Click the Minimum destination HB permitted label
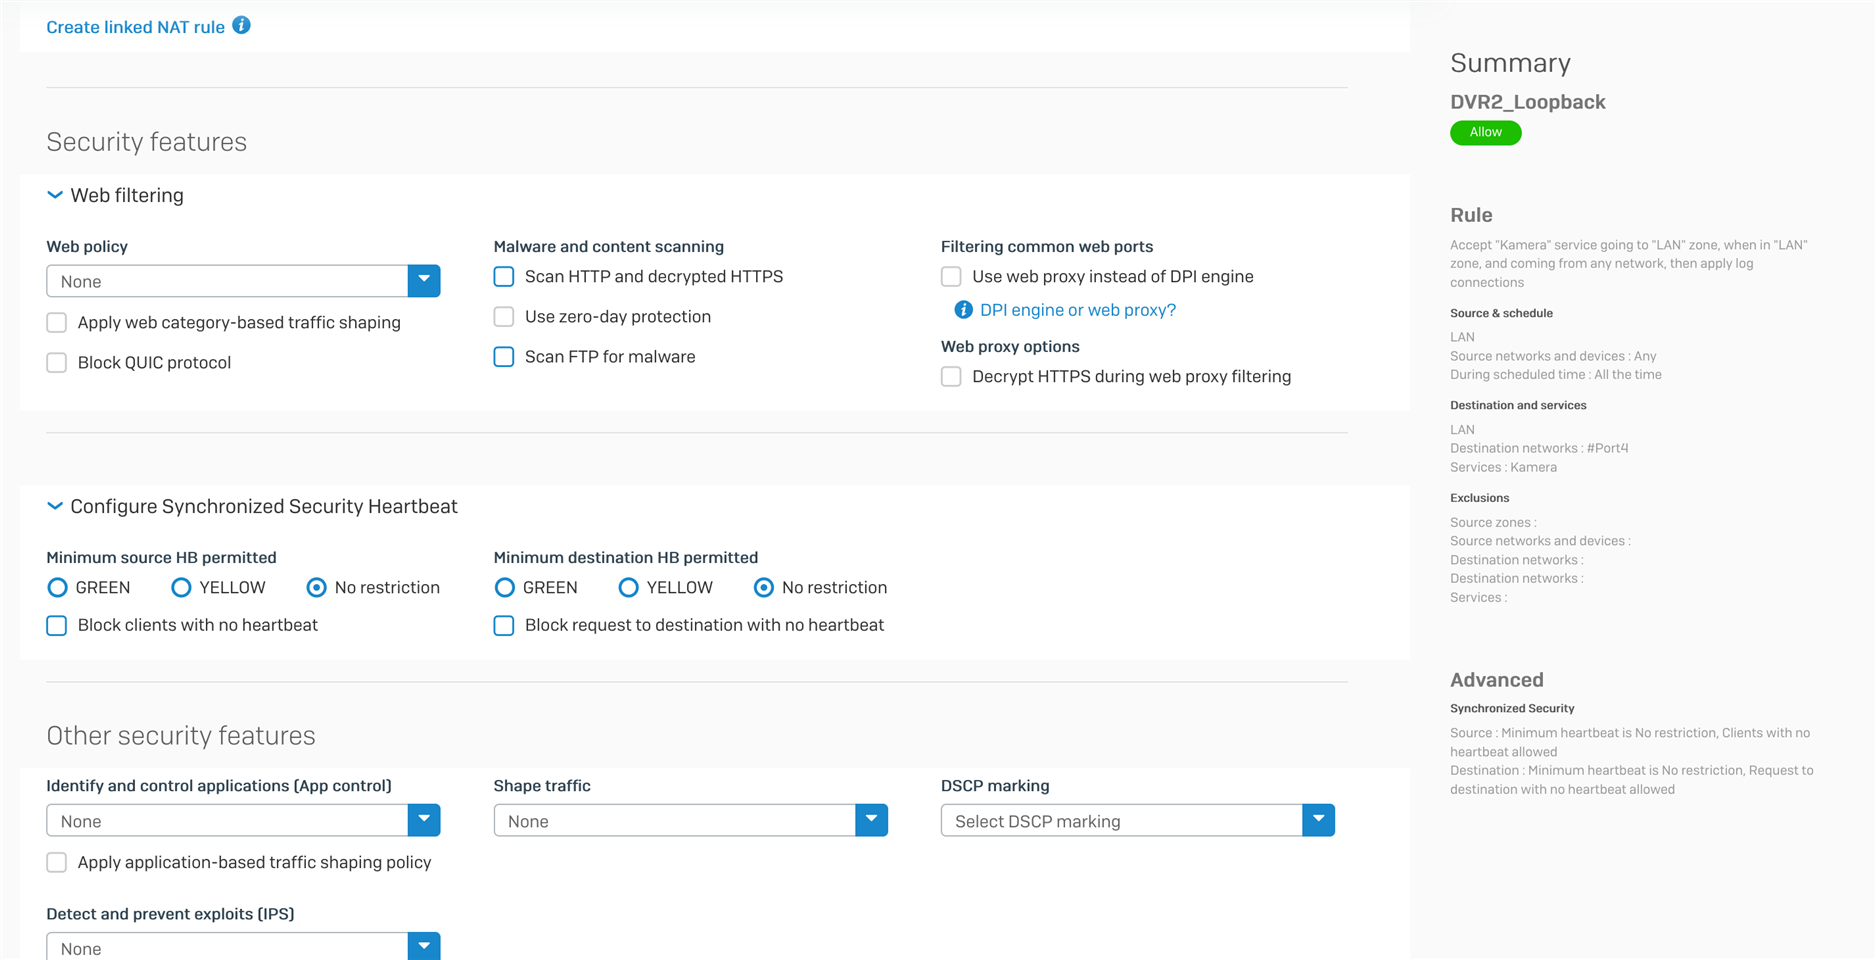This screenshot has width=1876, height=960. 625,557
